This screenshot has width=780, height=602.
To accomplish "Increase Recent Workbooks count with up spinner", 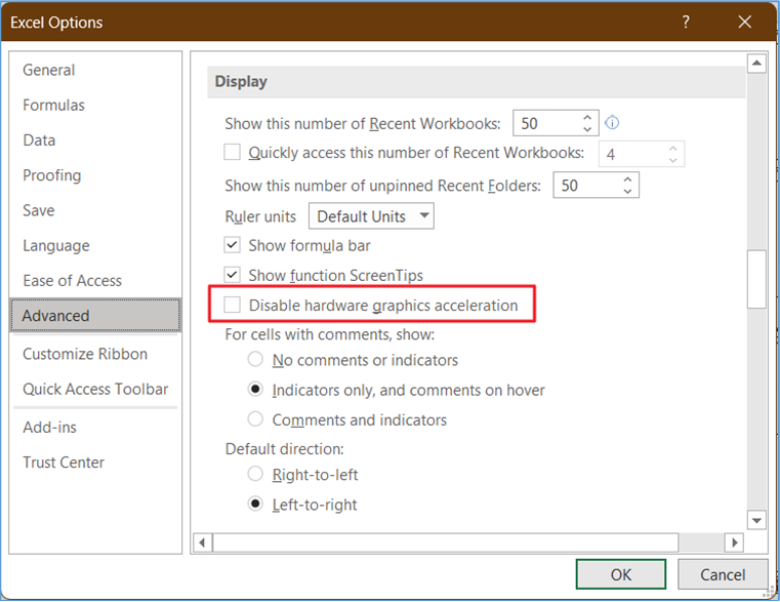I will (x=587, y=117).
